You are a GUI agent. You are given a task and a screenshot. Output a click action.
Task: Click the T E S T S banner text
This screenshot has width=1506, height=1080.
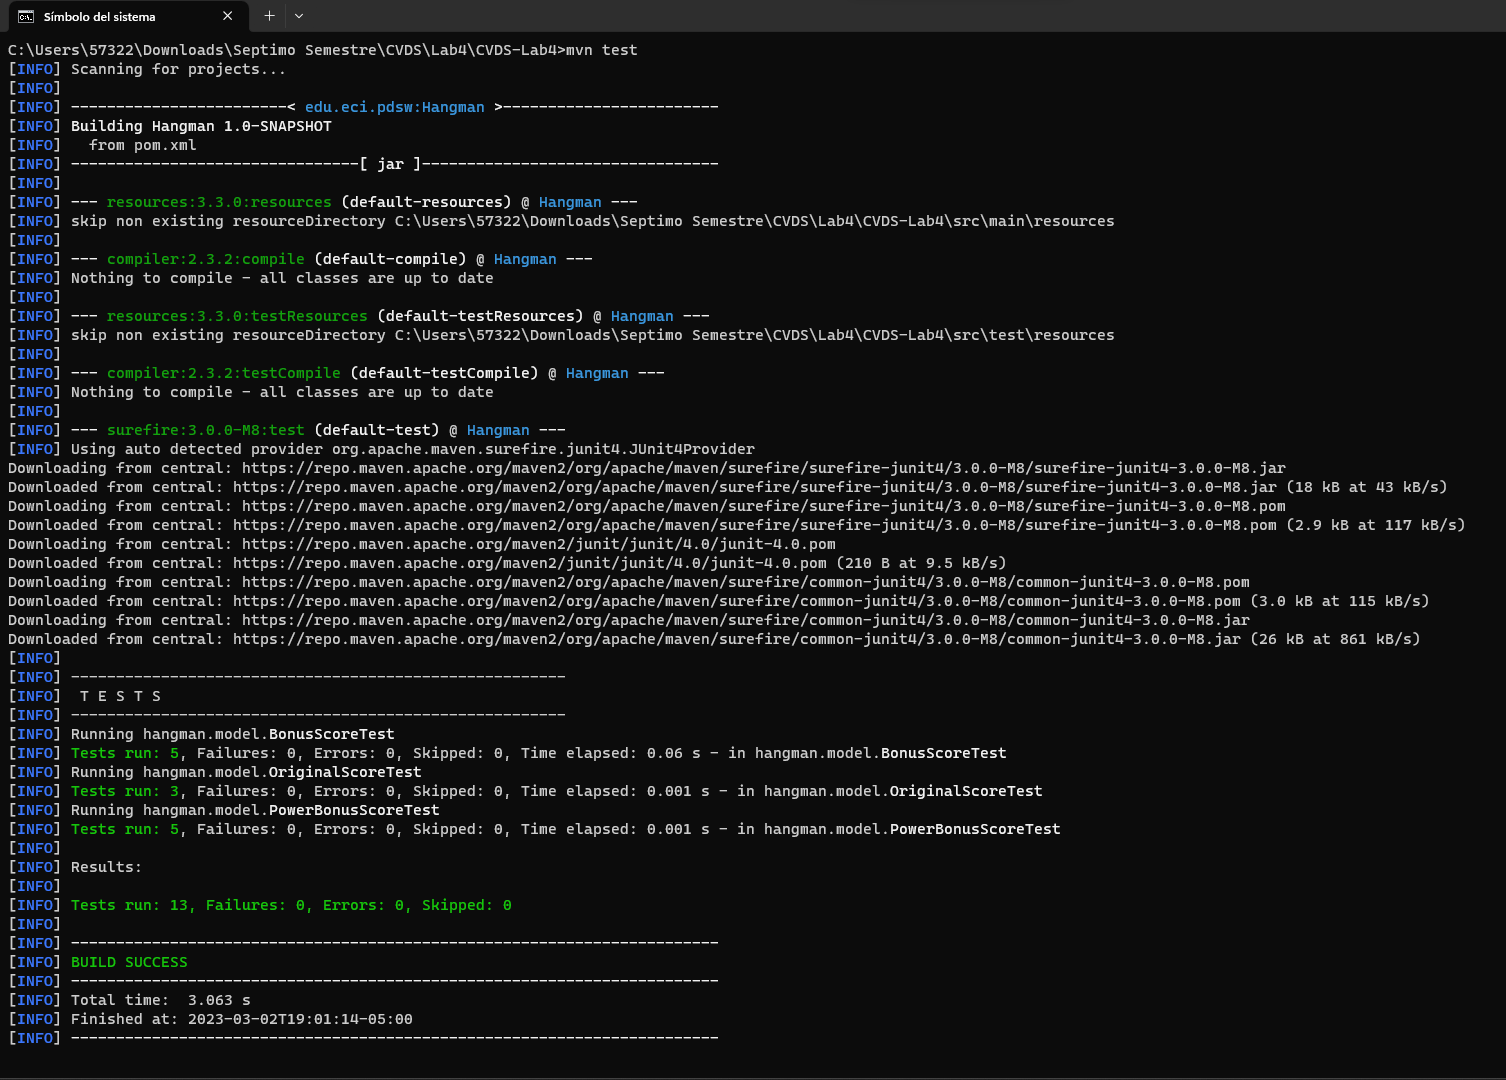tap(119, 695)
